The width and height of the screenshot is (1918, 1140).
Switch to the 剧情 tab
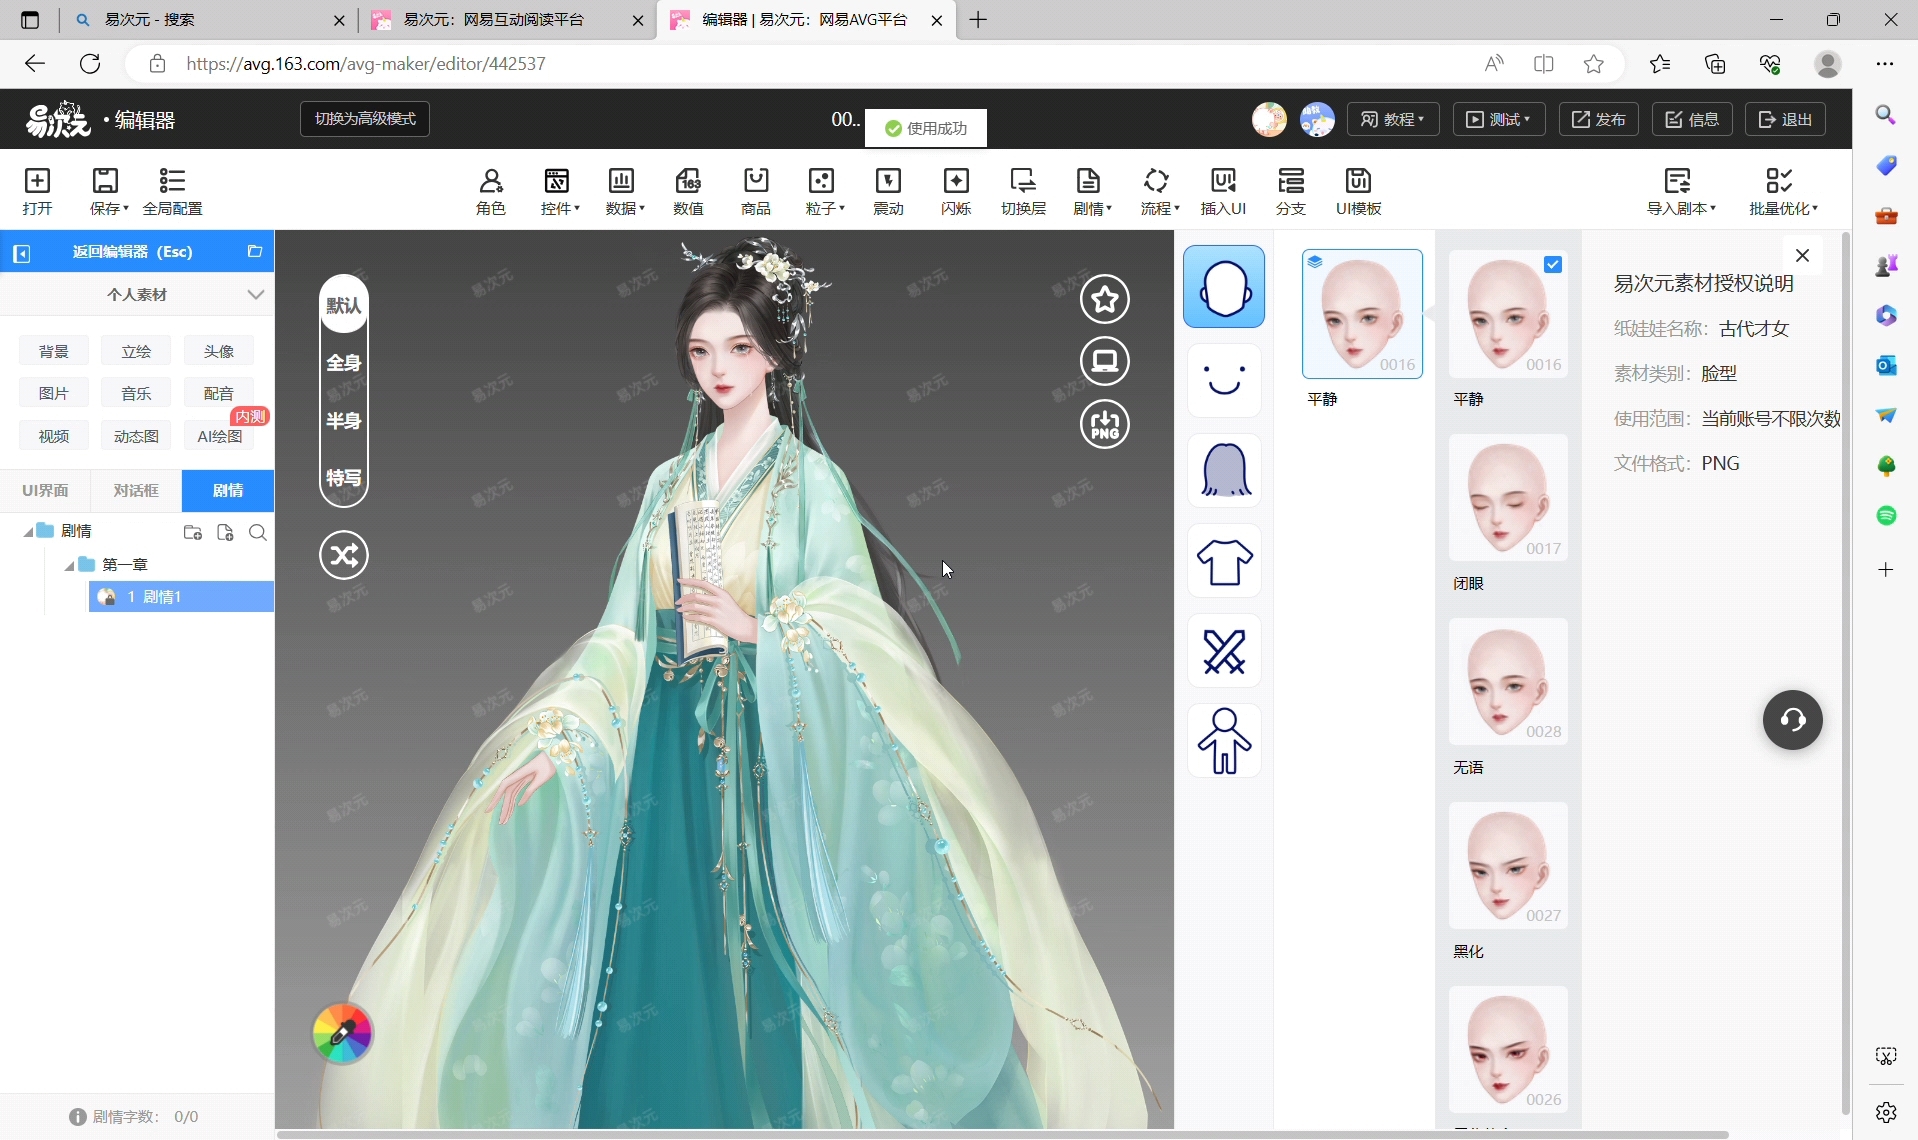click(x=228, y=490)
